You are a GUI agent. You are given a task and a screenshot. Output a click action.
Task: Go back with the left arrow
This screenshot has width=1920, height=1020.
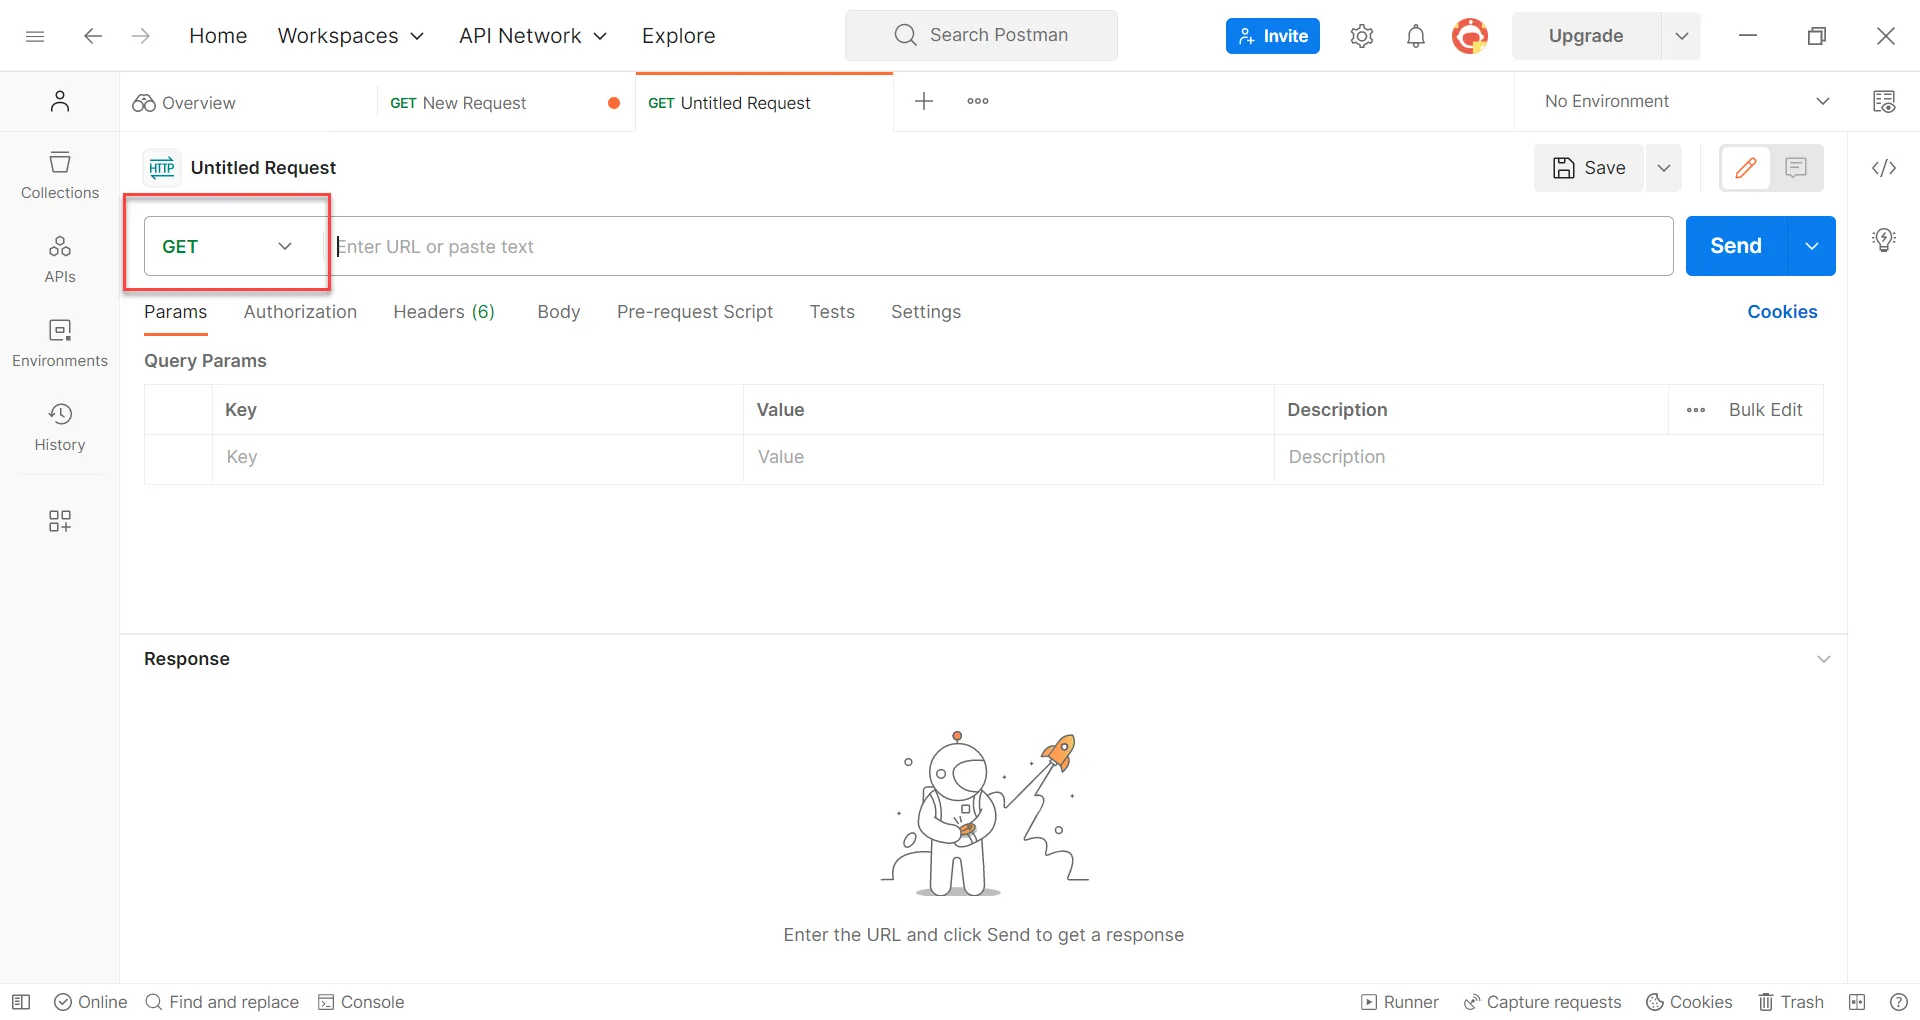click(93, 36)
